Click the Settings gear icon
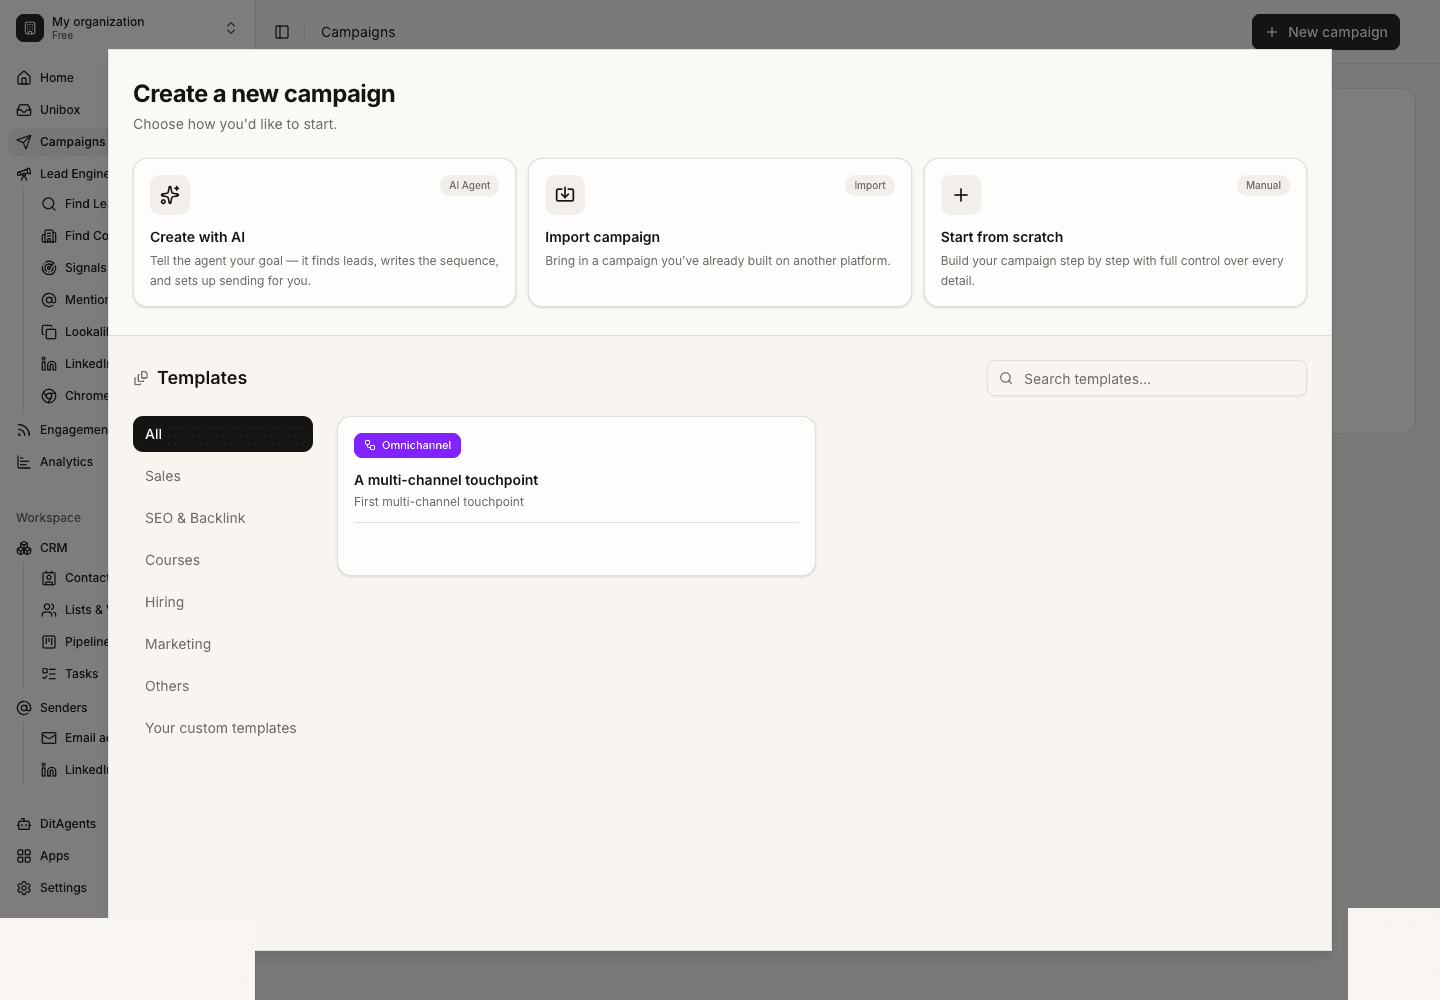Screen dimensions: 1440x1000 (x=24, y=888)
